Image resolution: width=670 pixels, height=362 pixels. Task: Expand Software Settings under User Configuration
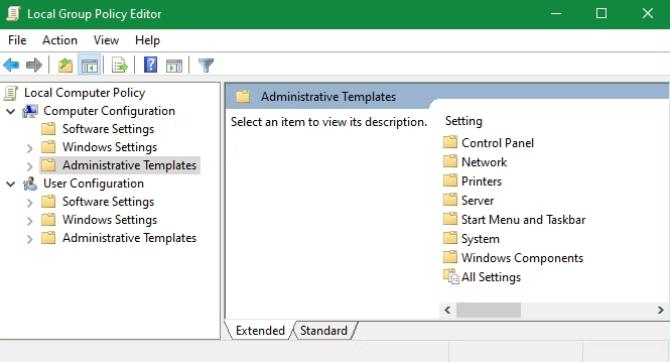pyautogui.click(x=29, y=203)
